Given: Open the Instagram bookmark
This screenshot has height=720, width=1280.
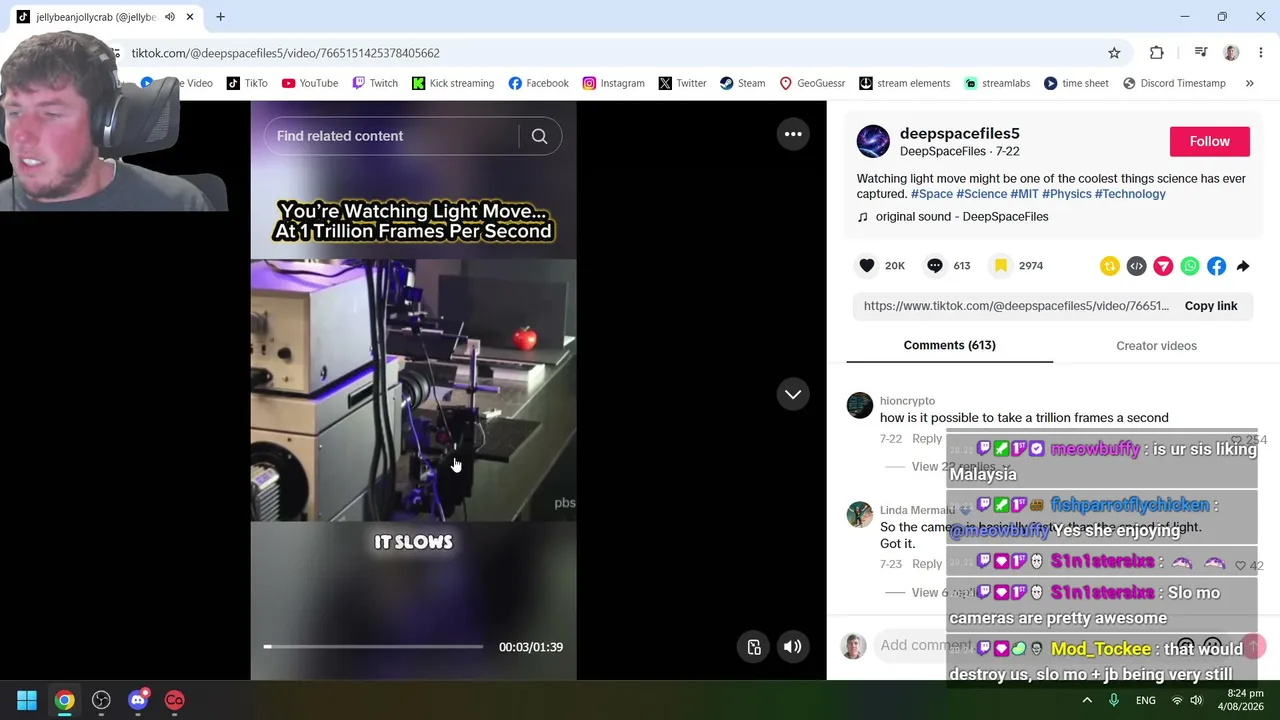Looking at the screenshot, I should [613, 83].
